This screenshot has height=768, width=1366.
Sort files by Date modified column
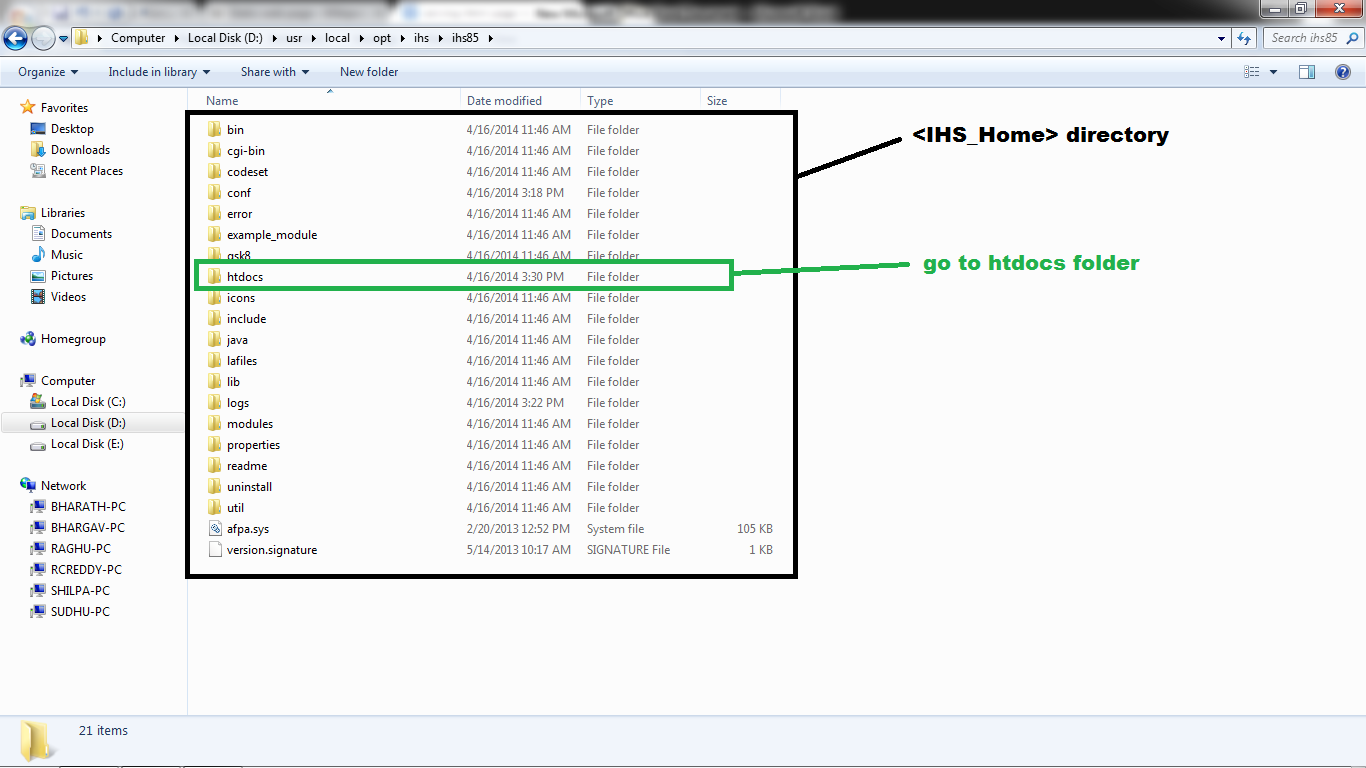(x=503, y=100)
